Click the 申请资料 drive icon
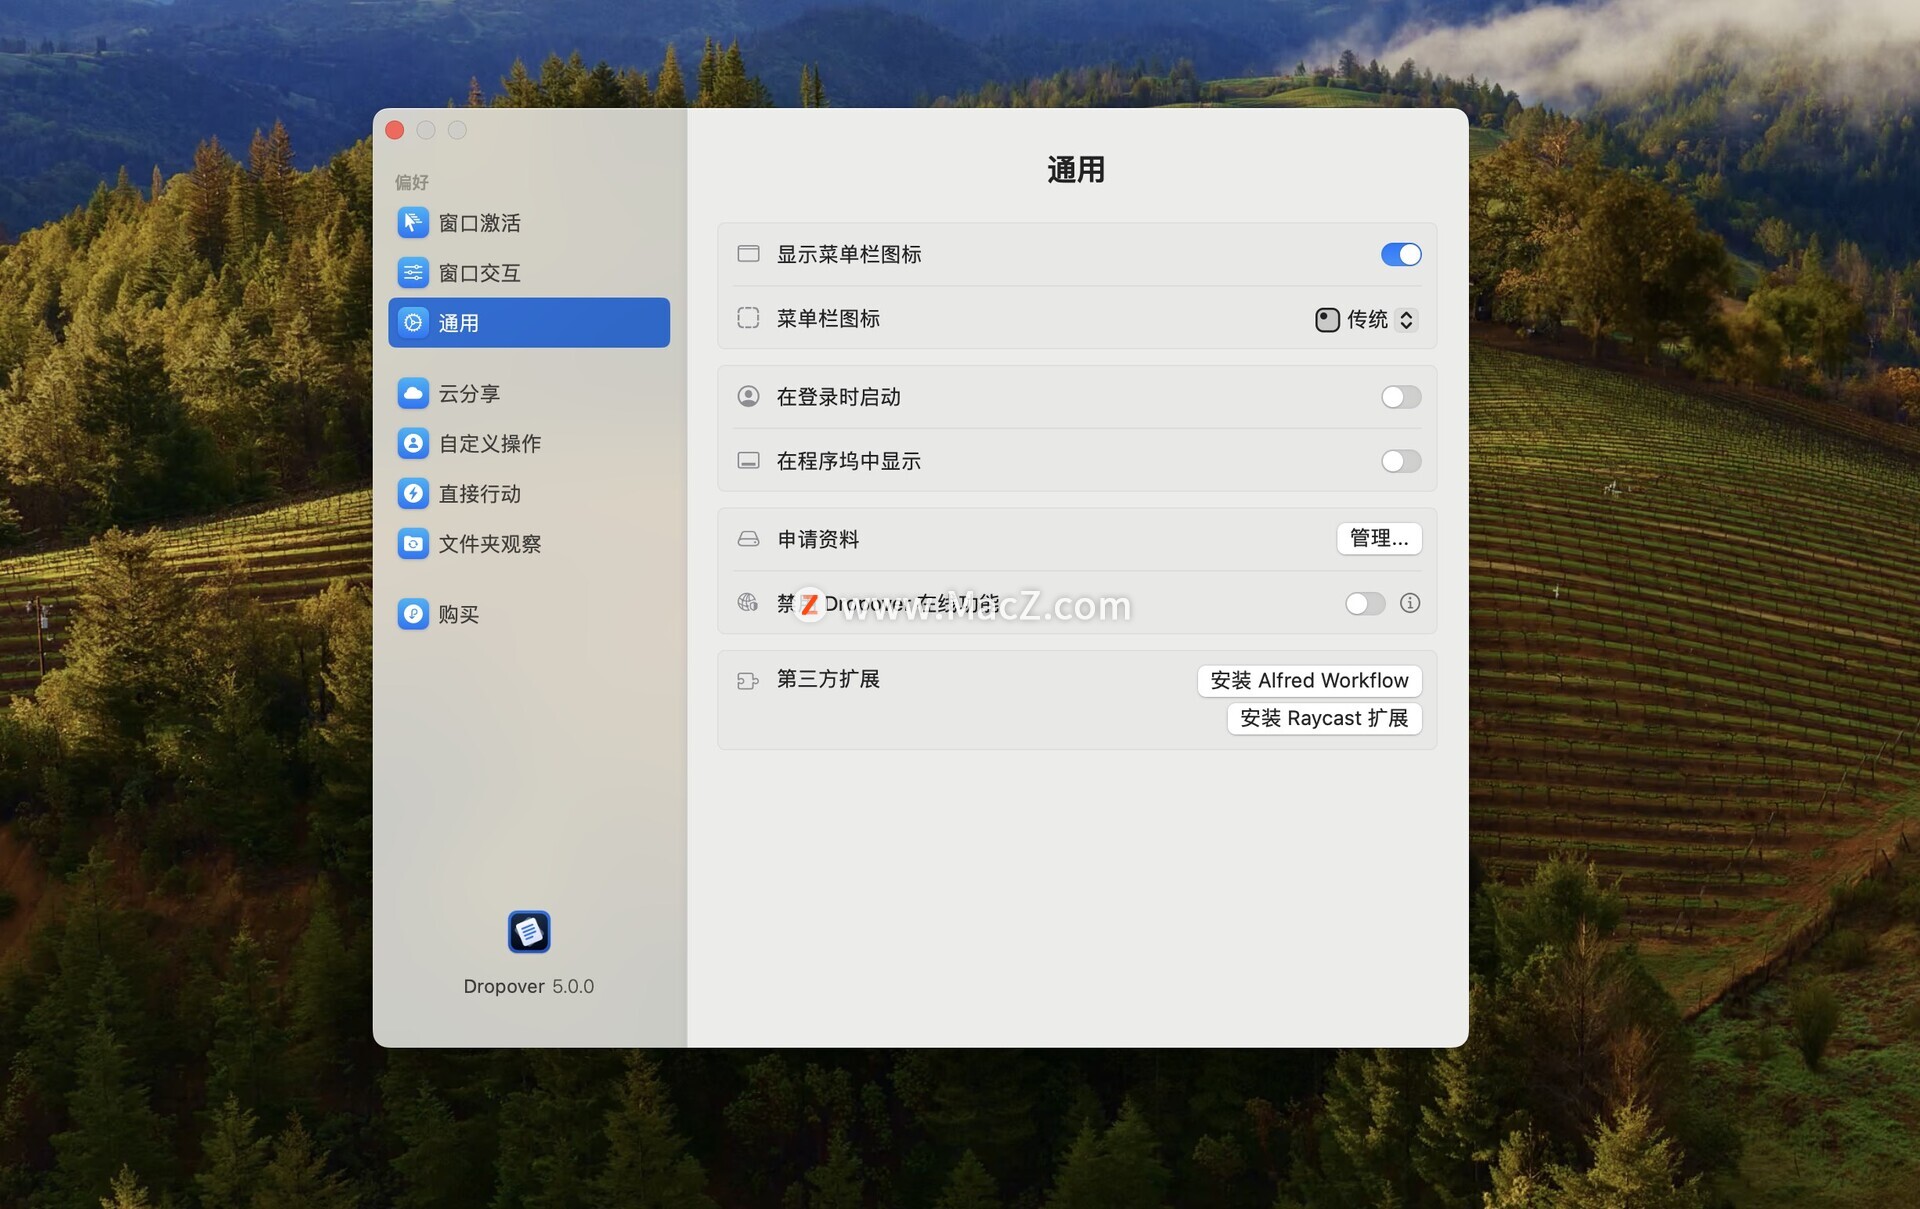The width and height of the screenshot is (1920, 1209). [748, 539]
